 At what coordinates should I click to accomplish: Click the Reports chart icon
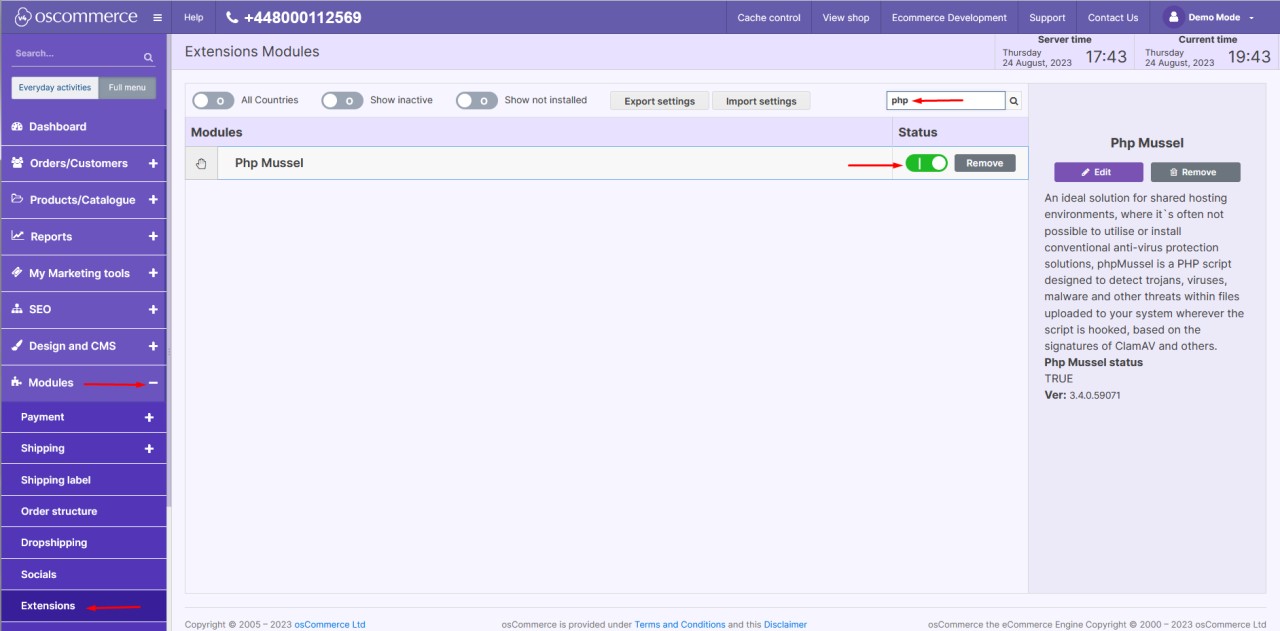pos(17,236)
